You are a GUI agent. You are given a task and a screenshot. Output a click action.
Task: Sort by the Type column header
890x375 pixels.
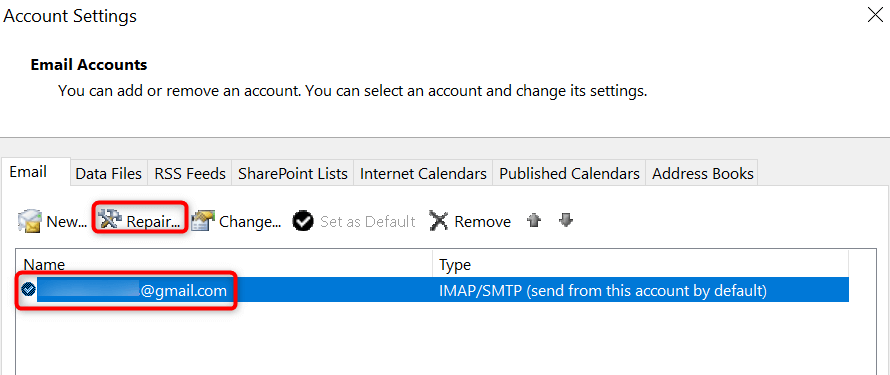pyautogui.click(x=640, y=264)
